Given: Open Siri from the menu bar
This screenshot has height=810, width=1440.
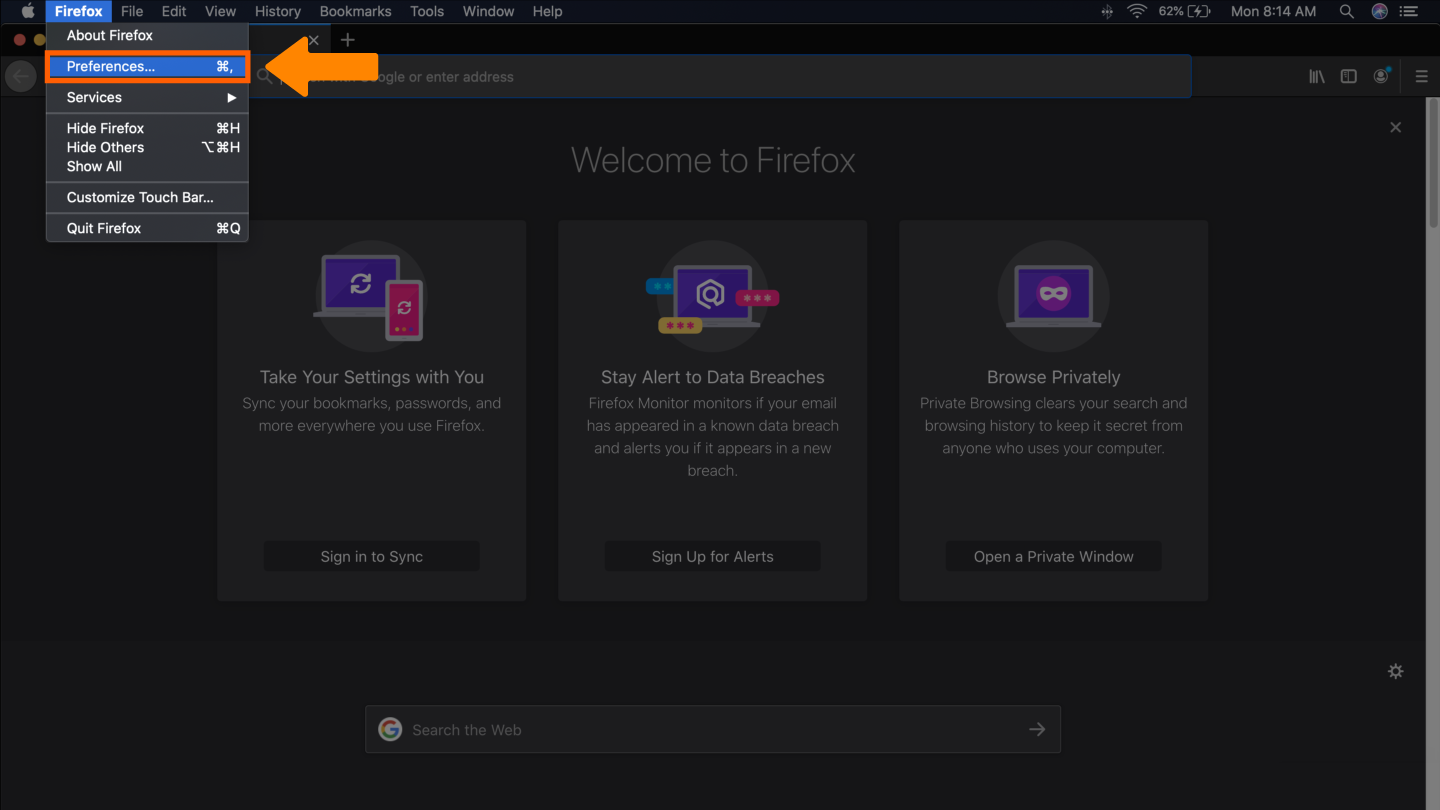Looking at the screenshot, I should click(x=1379, y=11).
